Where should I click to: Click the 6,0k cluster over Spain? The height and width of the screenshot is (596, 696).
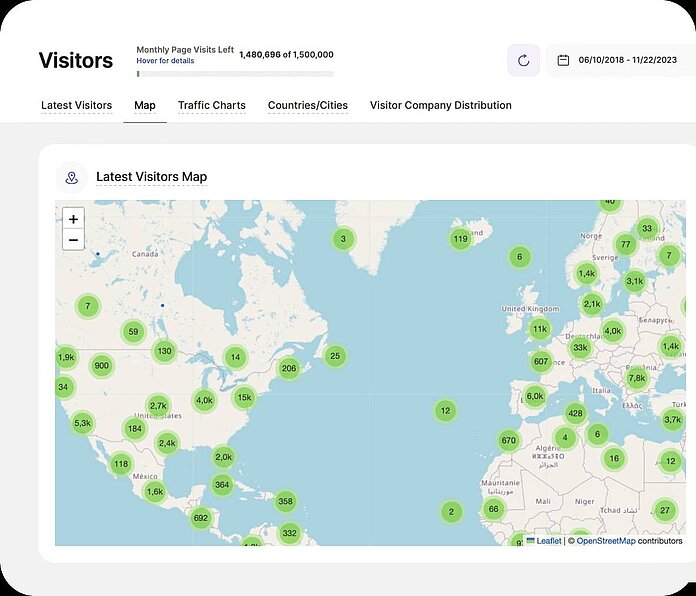pos(535,395)
